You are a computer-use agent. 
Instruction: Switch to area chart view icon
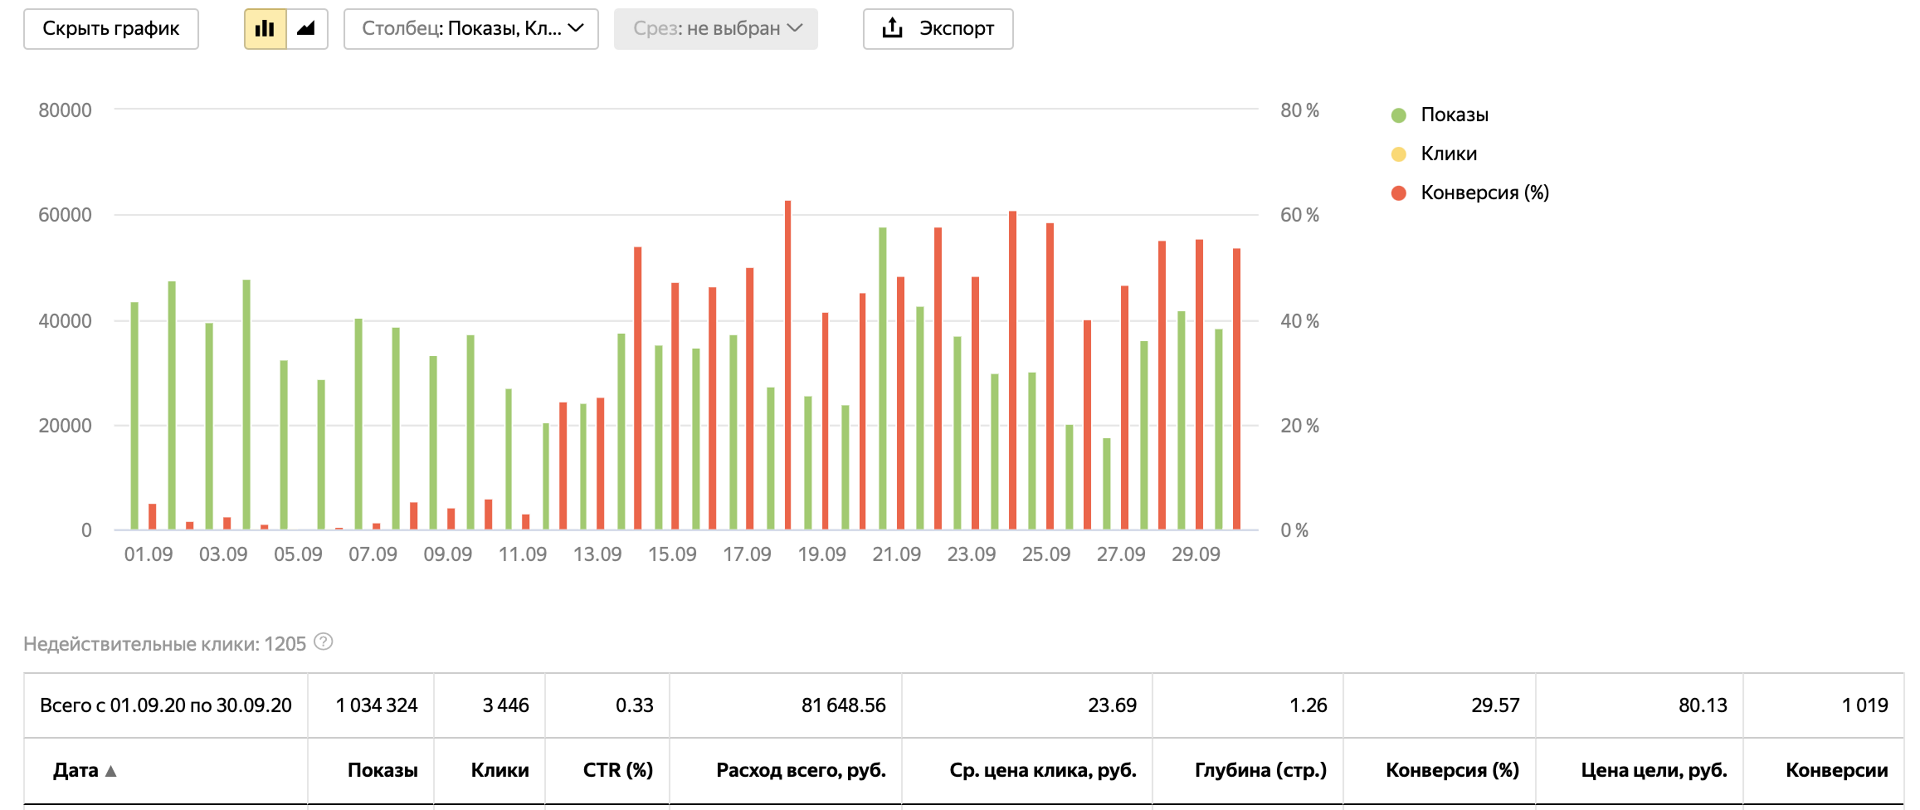[x=307, y=29]
